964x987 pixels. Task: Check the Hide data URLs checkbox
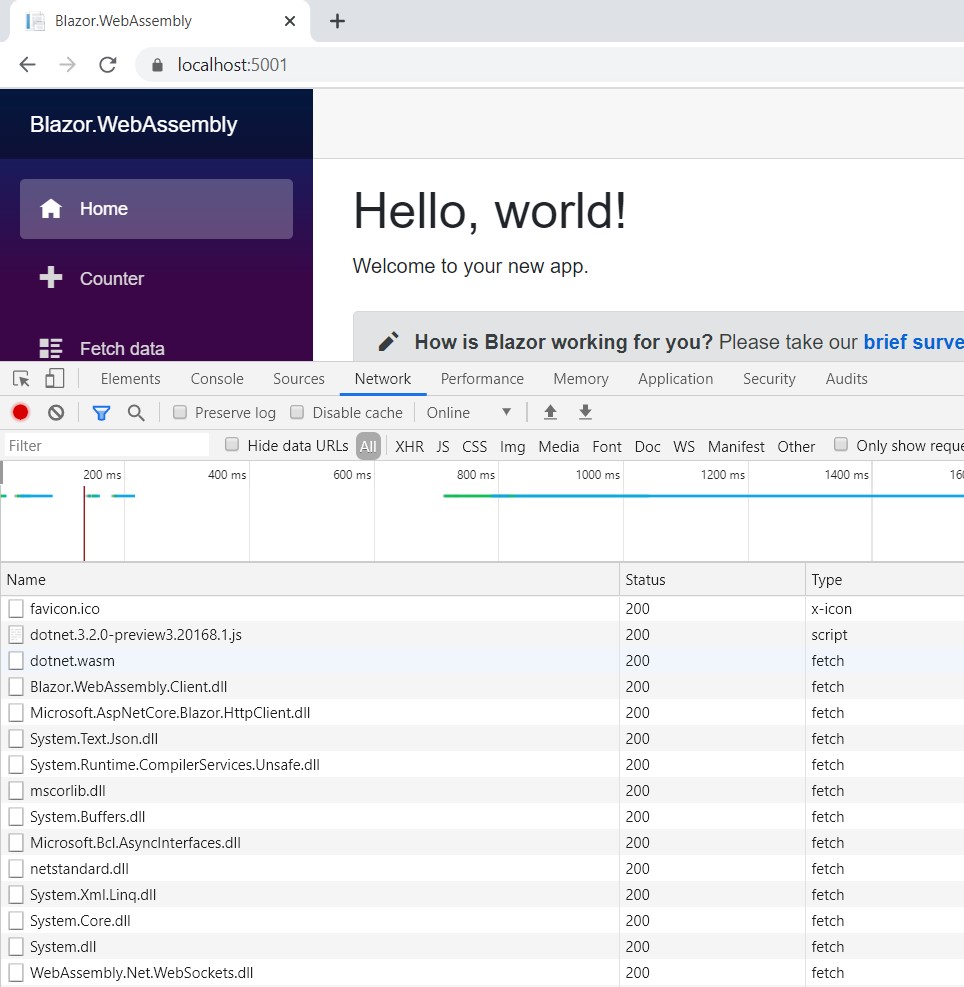point(232,445)
